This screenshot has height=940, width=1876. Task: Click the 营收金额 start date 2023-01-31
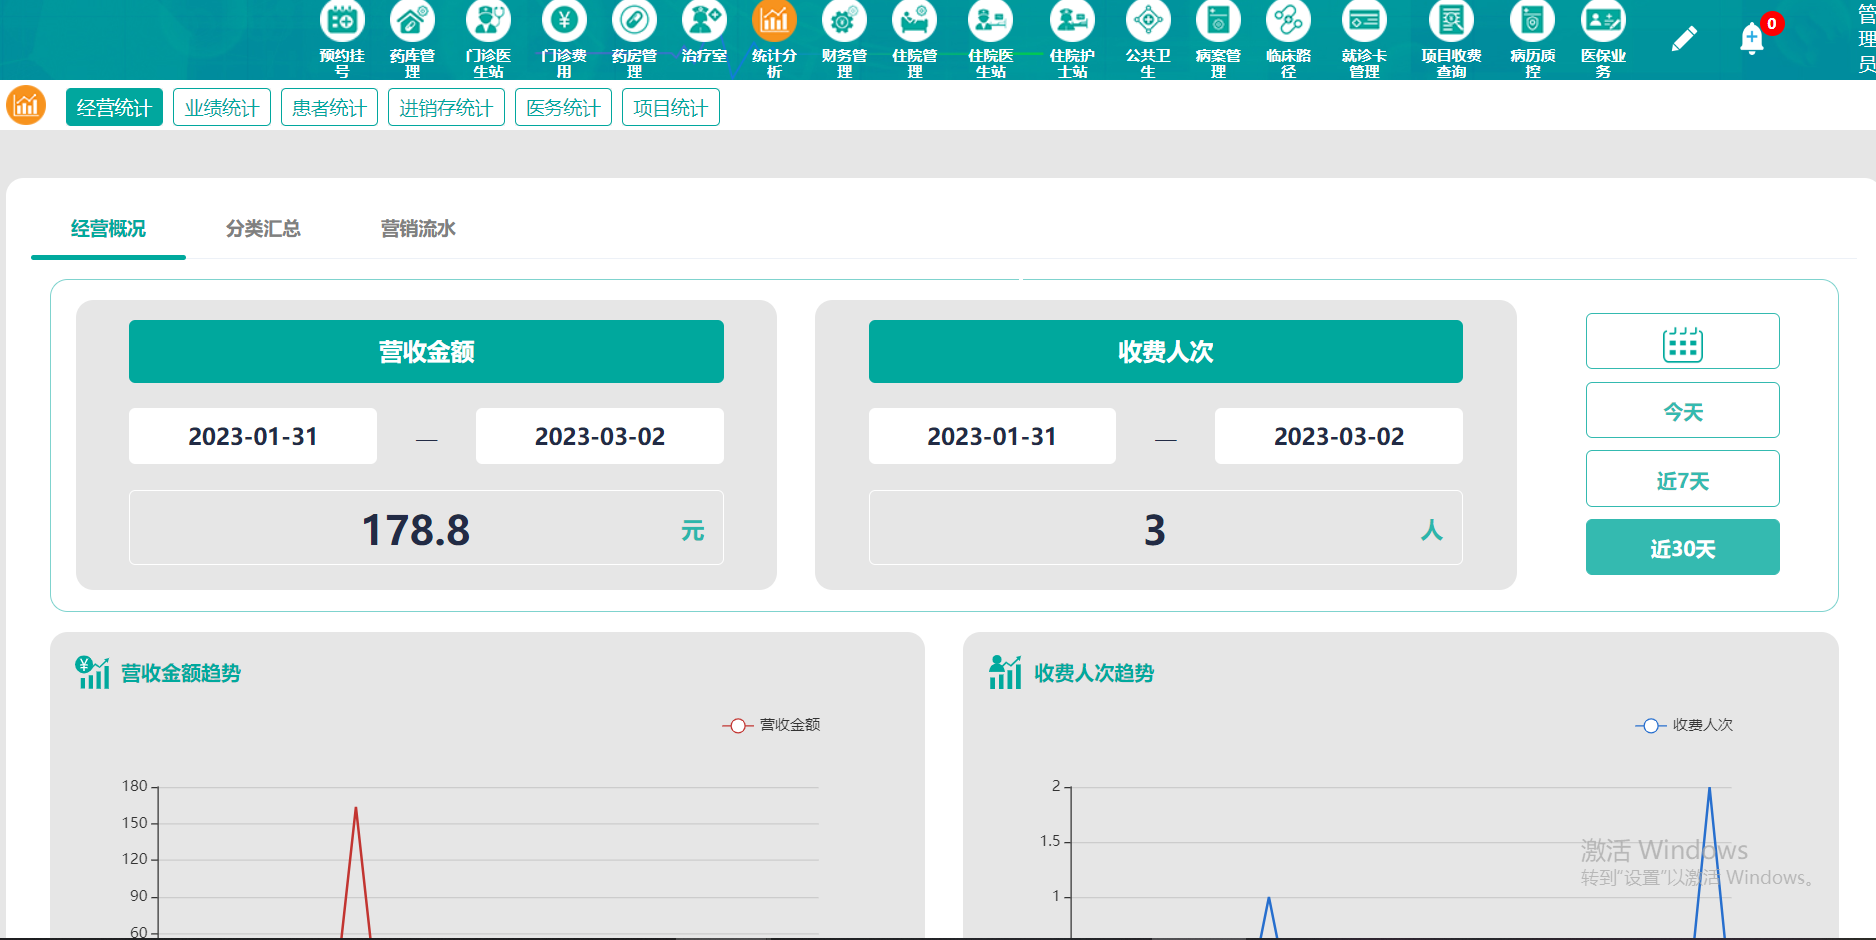(253, 436)
